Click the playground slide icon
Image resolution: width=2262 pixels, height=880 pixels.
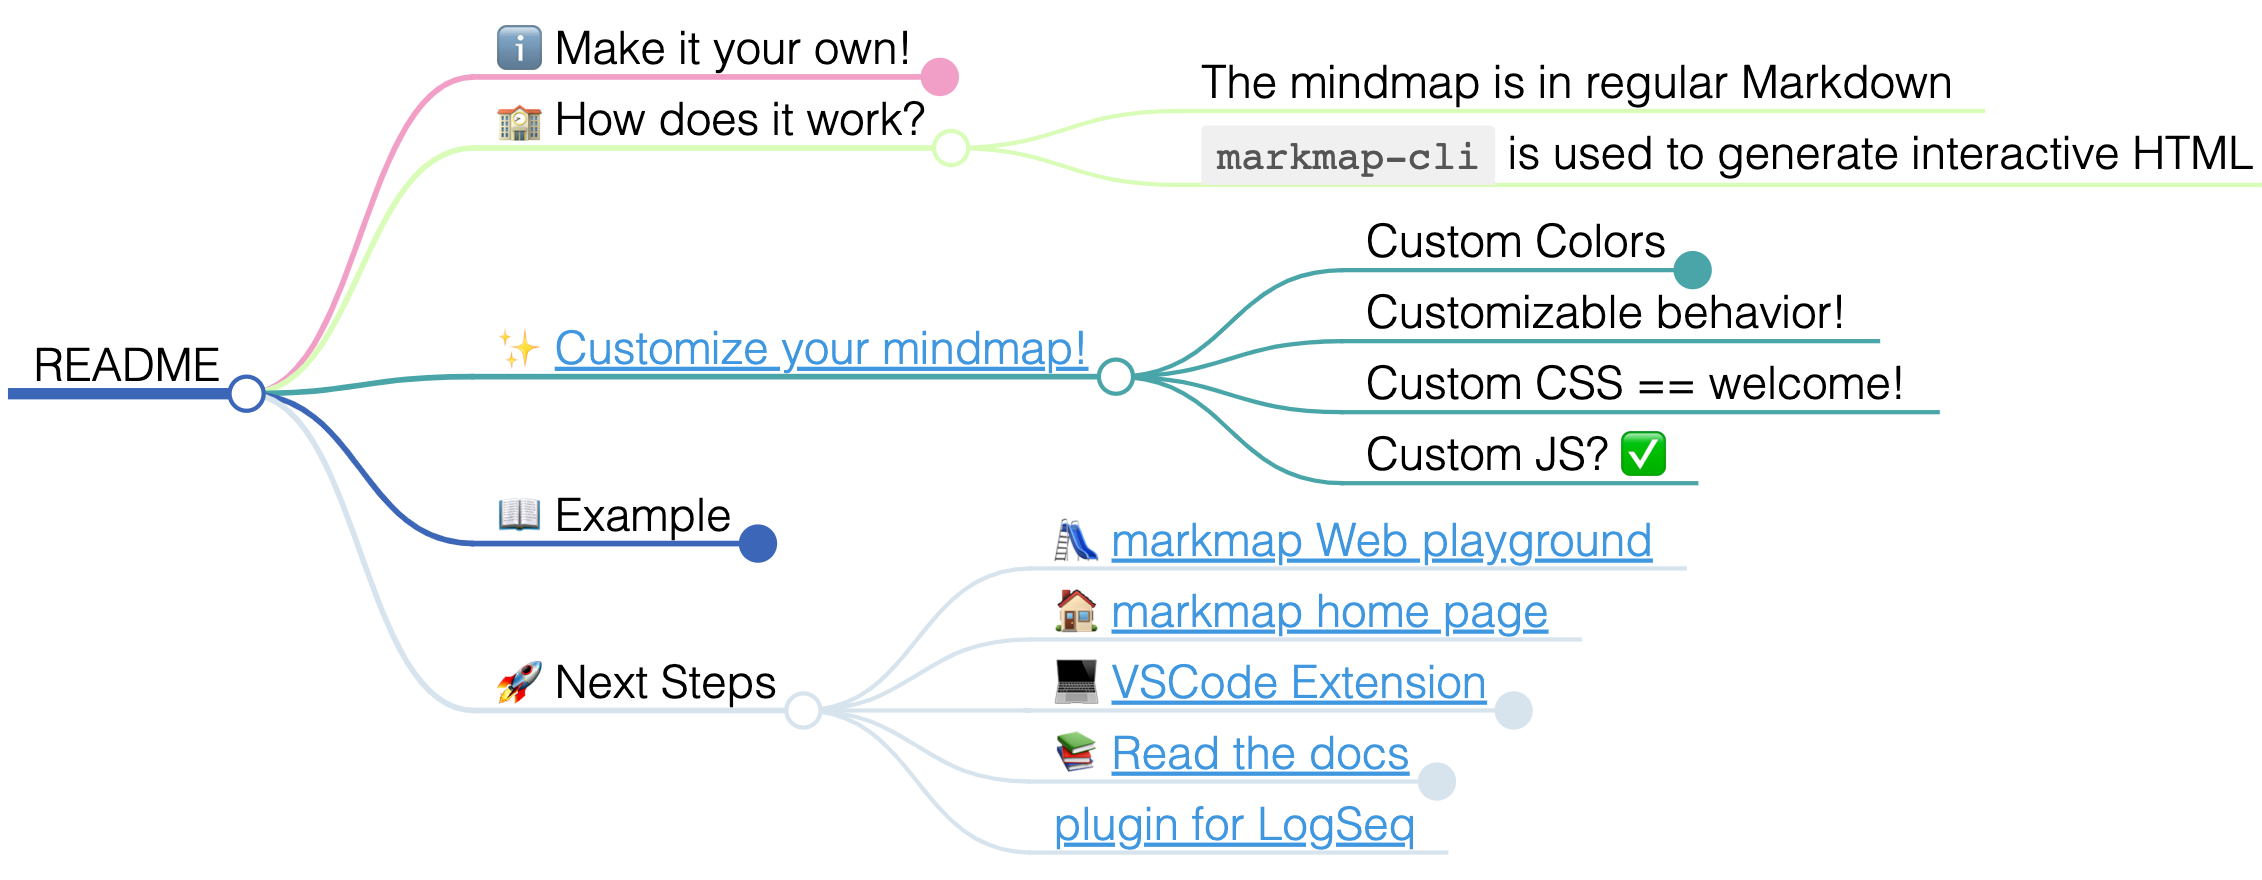(x=1076, y=541)
